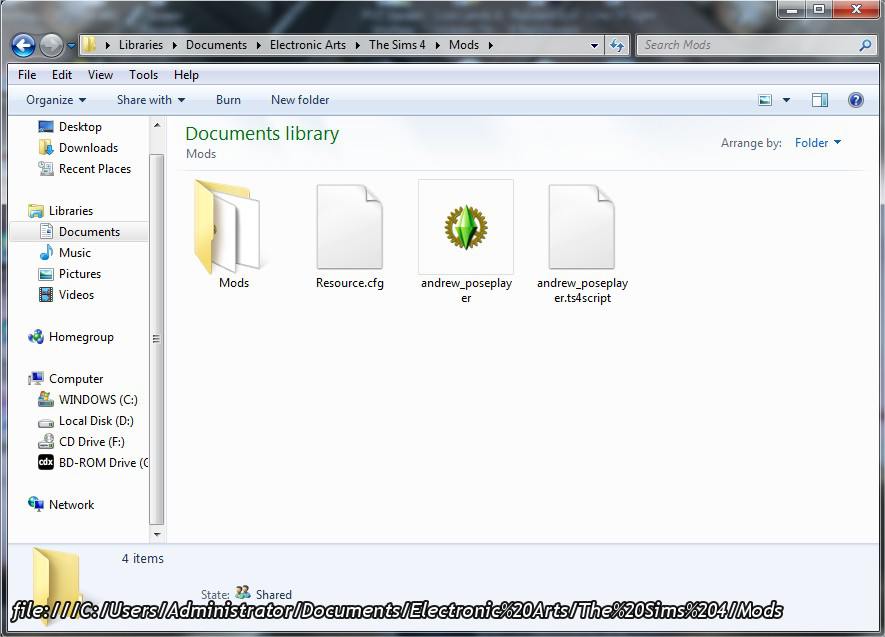Click the navigation pane scroll down arrow
885x637 pixels.
[x=157, y=534]
